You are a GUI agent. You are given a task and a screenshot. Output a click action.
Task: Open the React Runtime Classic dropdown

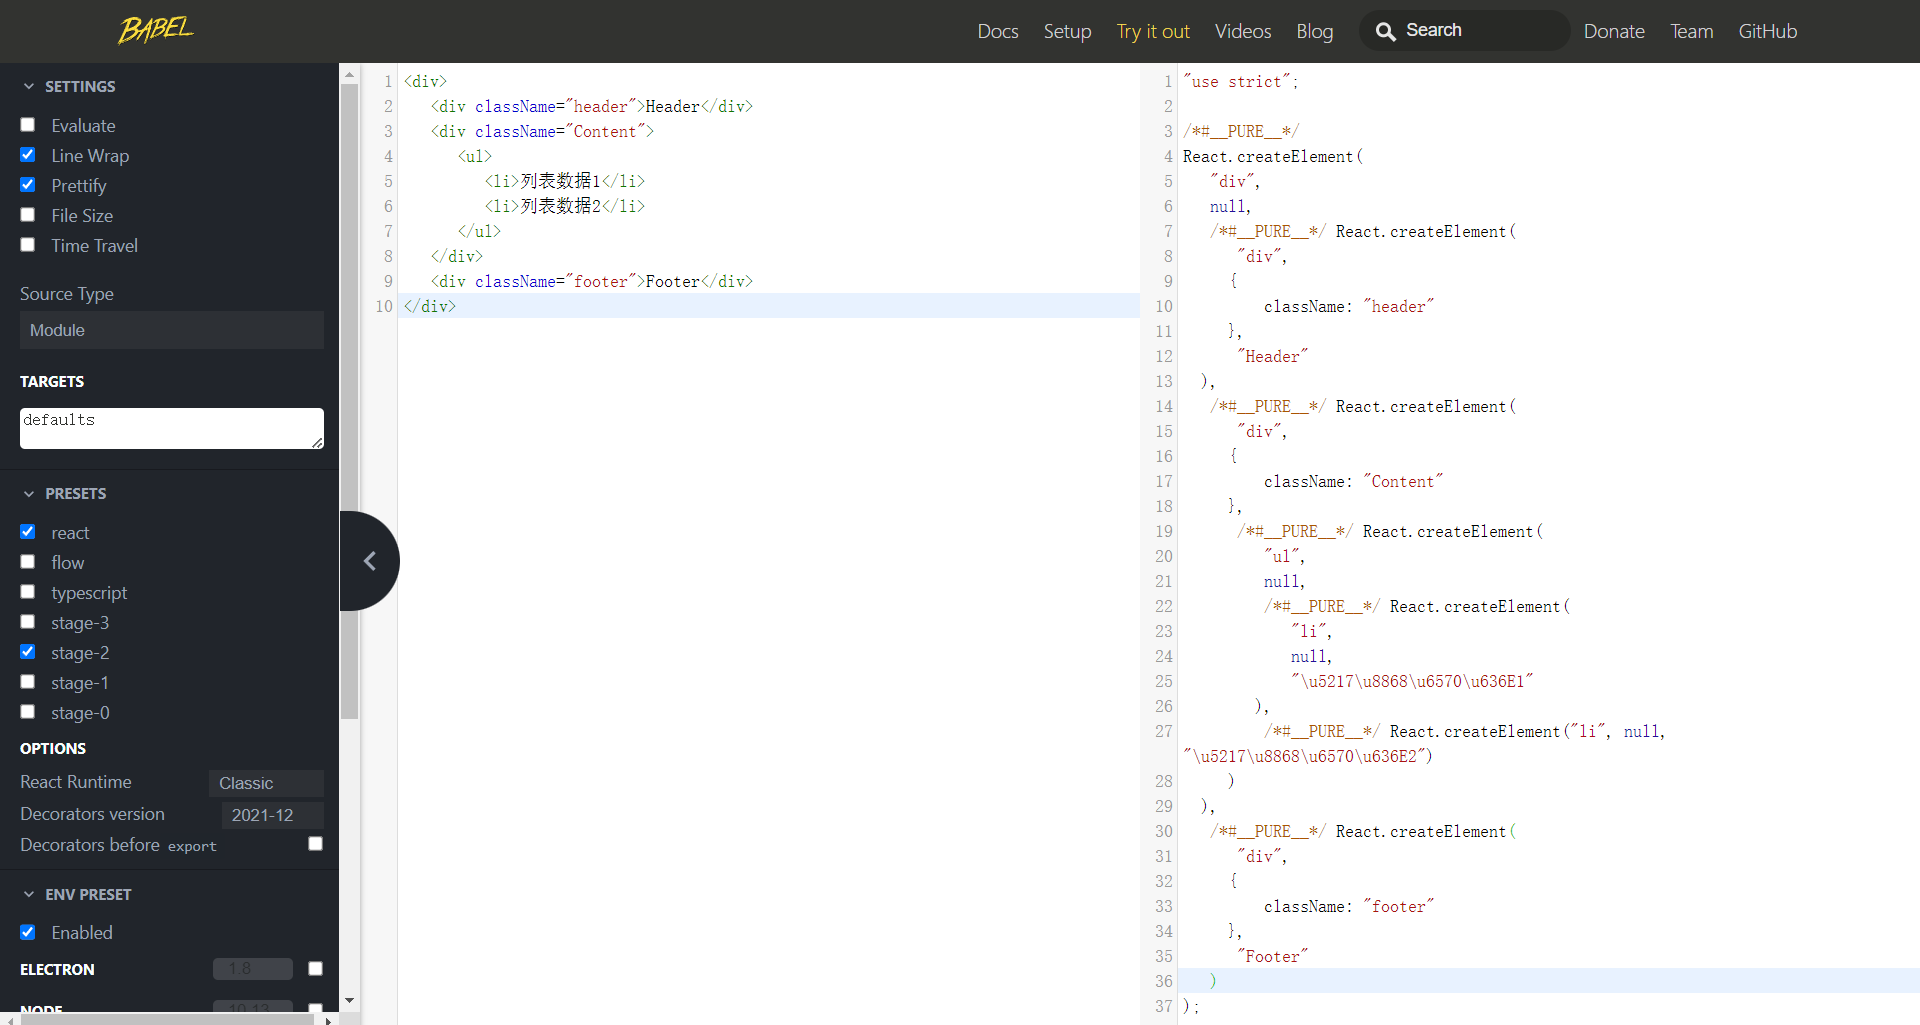(x=266, y=783)
